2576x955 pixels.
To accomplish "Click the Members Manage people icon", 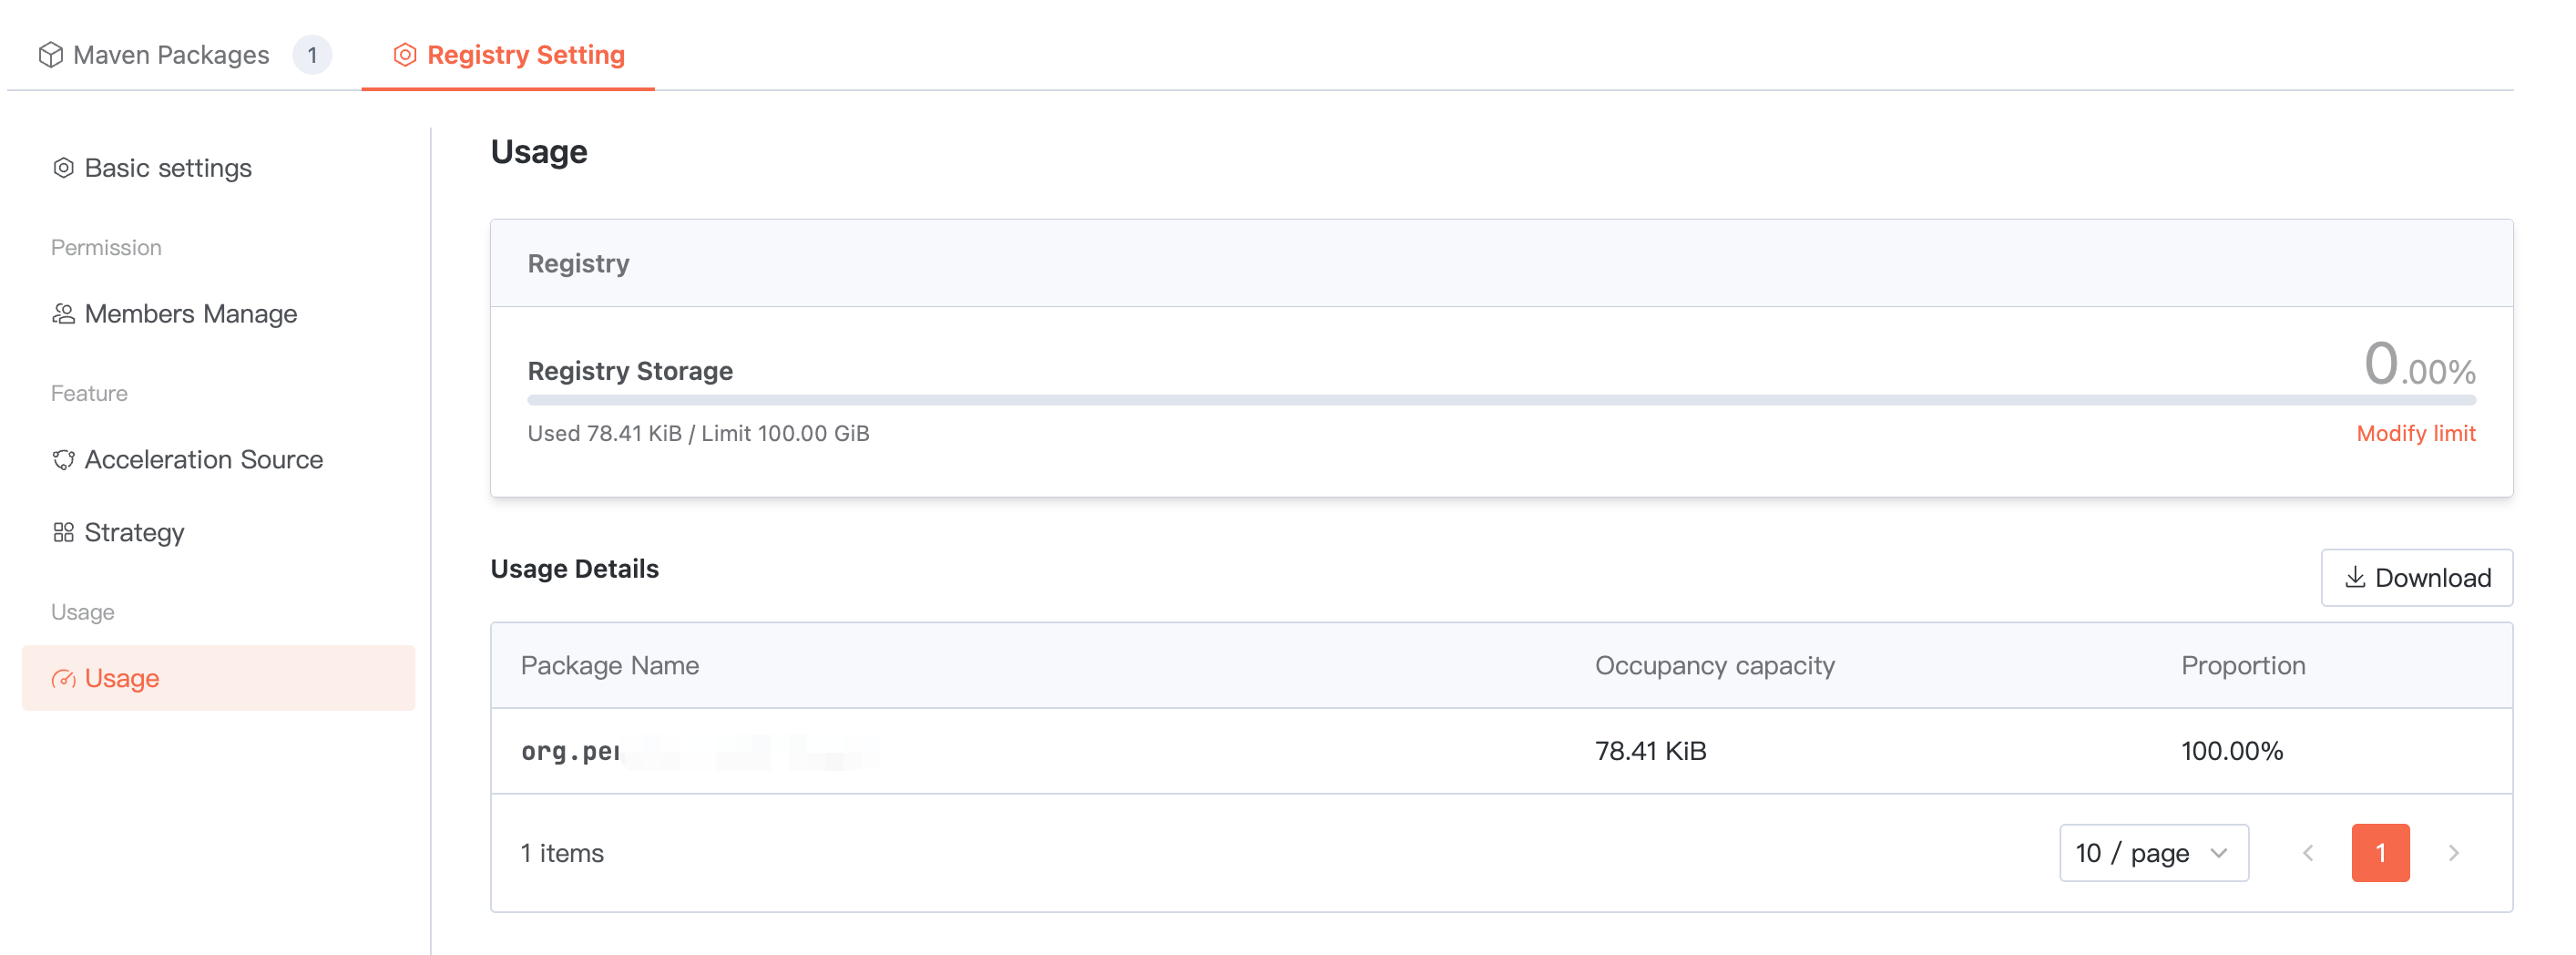I will (x=63, y=314).
